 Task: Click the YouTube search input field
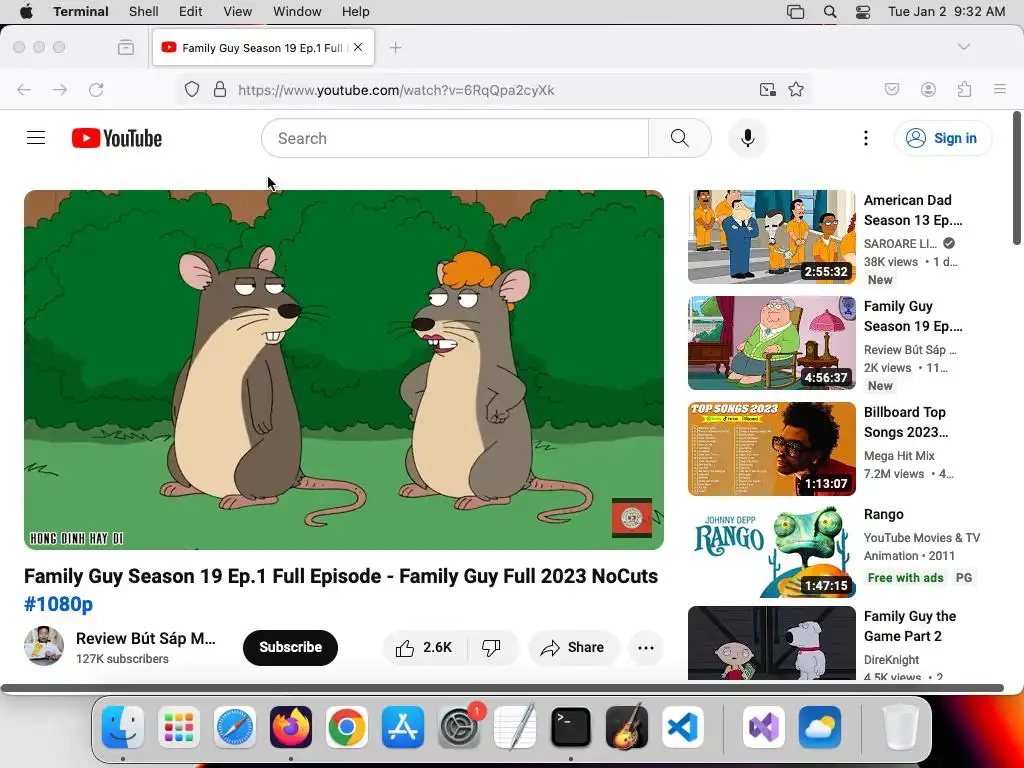tap(455, 138)
